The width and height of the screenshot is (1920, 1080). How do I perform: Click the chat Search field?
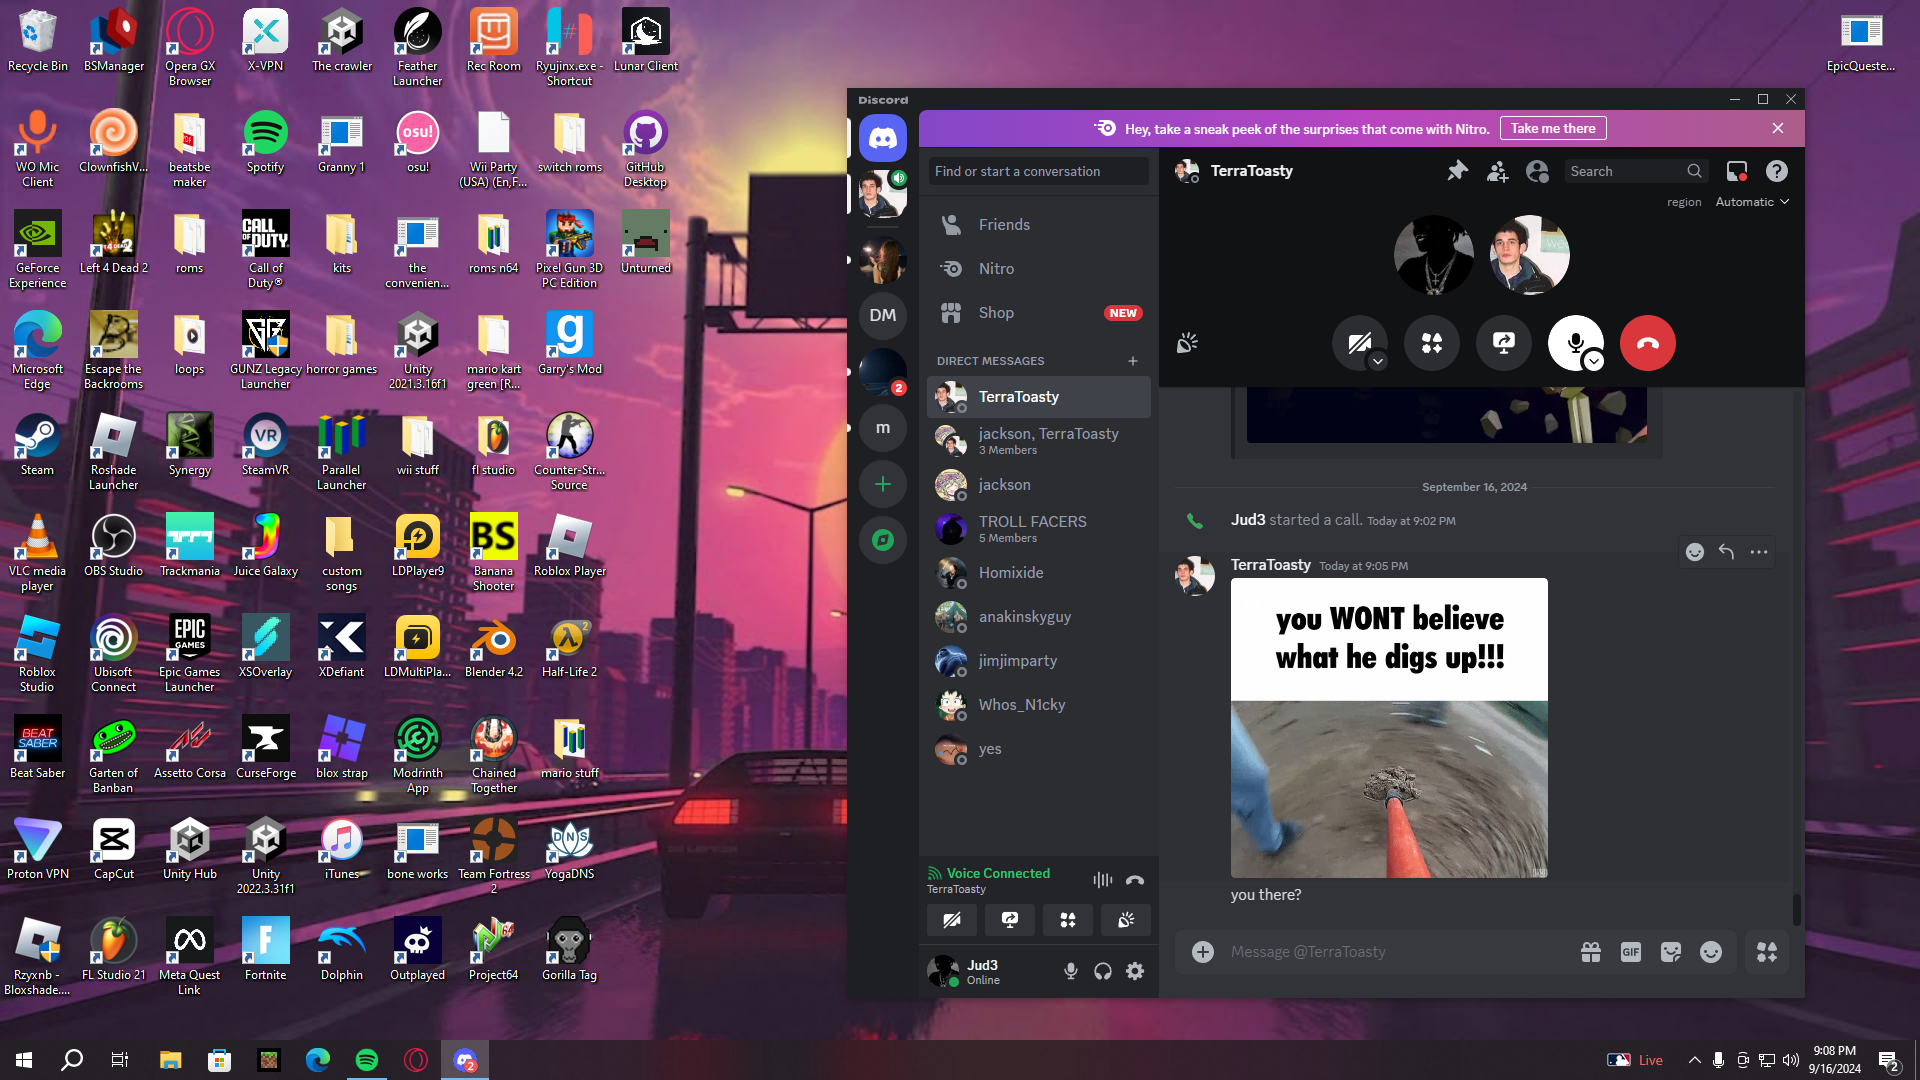[1635, 171]
